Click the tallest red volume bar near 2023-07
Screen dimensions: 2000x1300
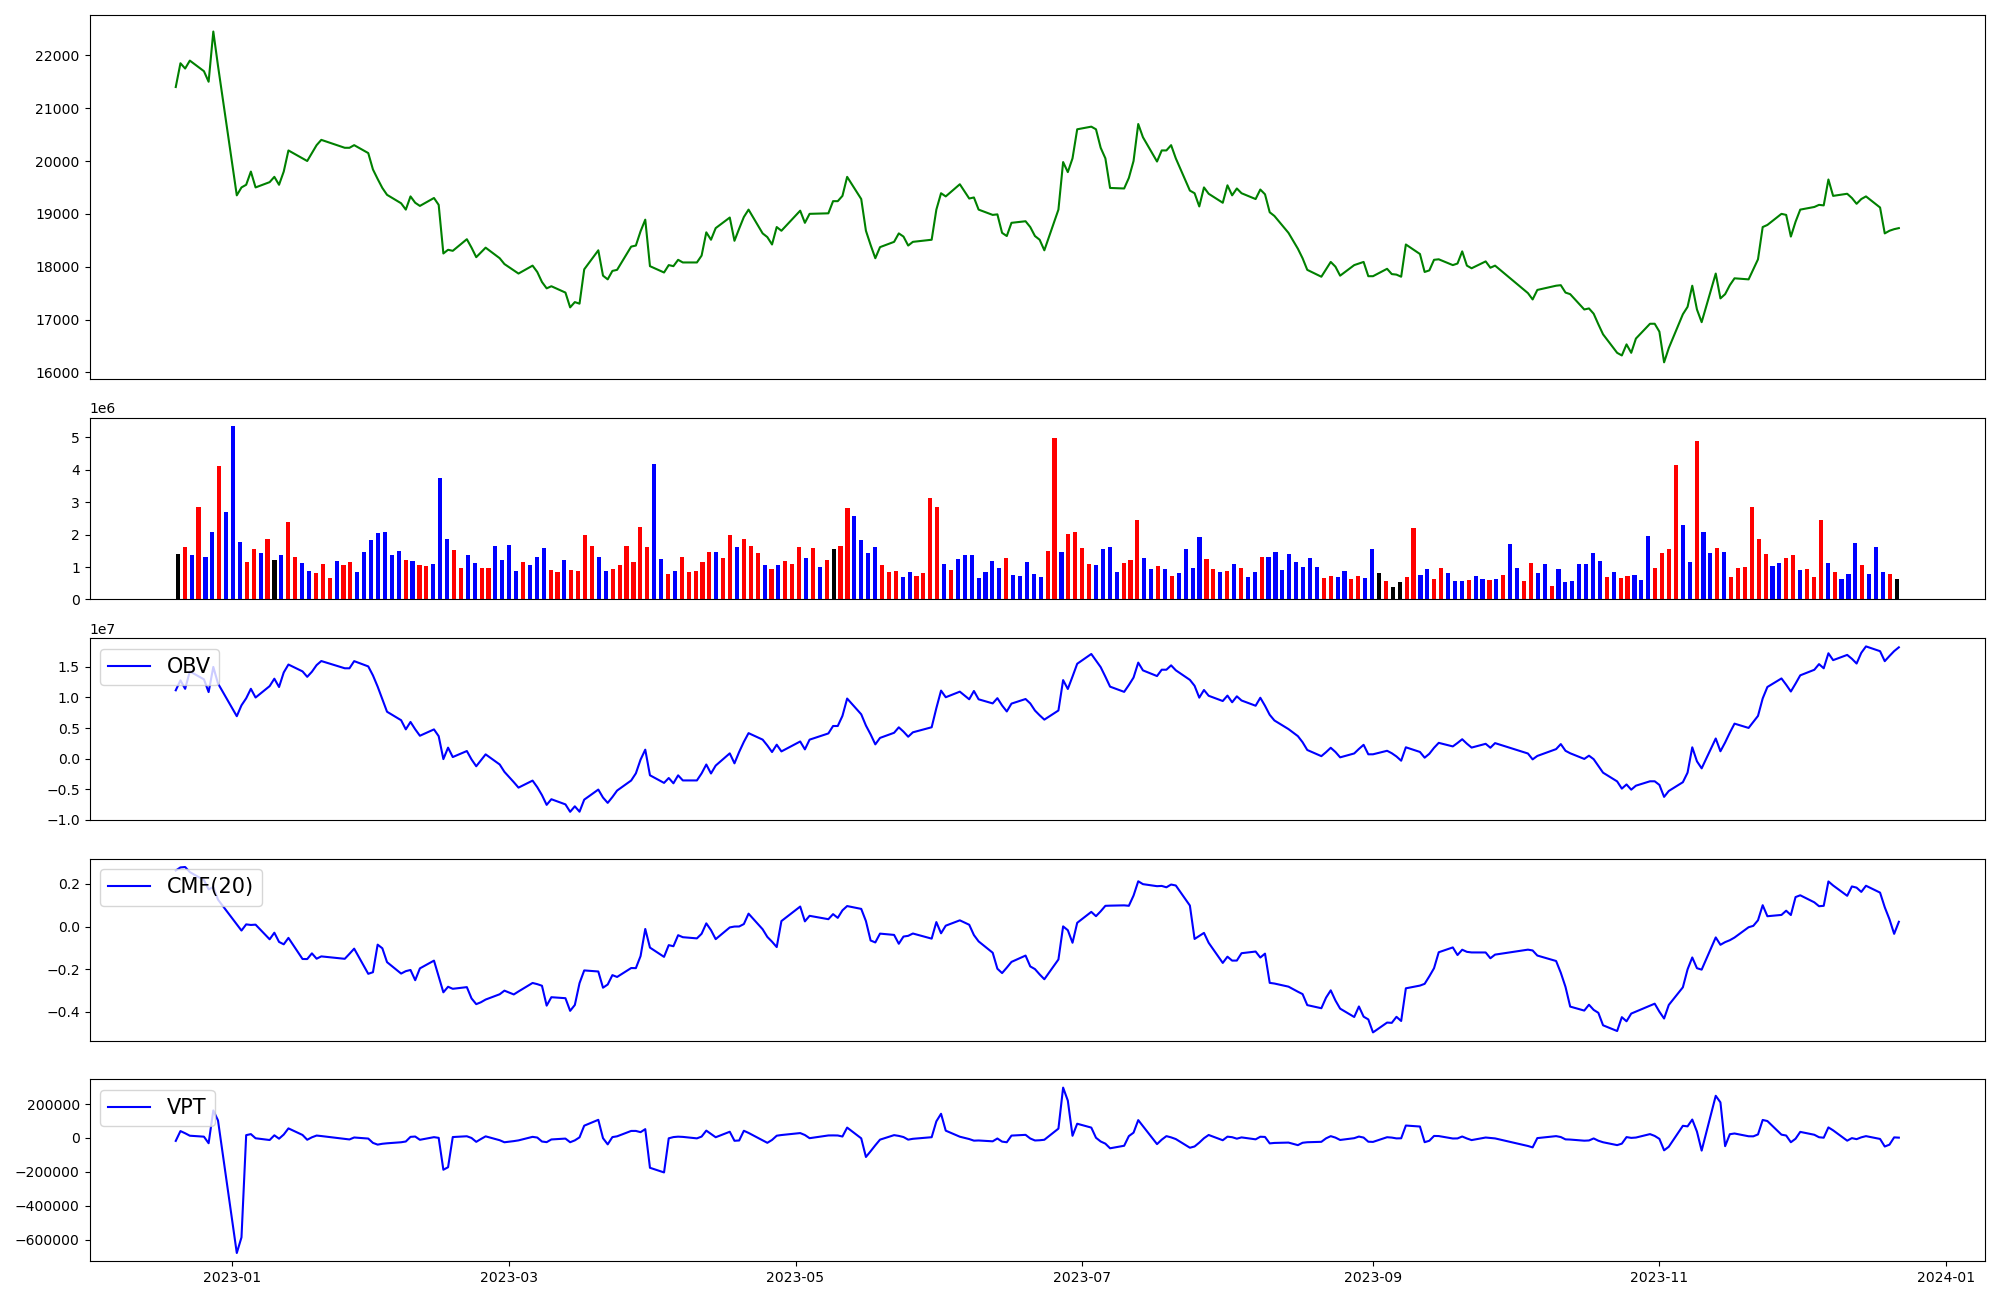point(1054,518)
